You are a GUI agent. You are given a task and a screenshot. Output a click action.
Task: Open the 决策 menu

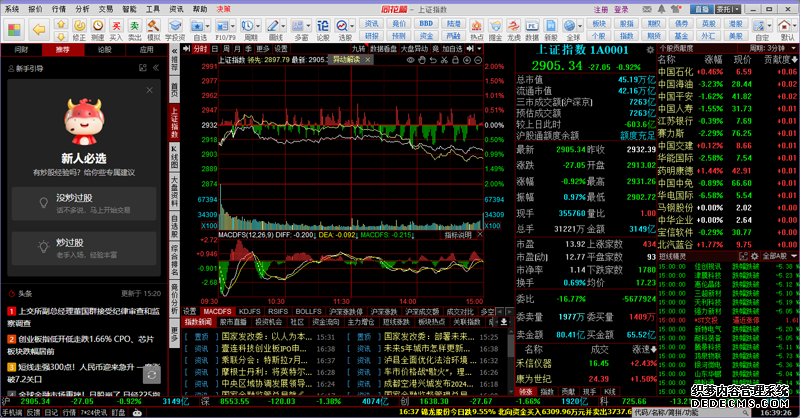(223, 9)
